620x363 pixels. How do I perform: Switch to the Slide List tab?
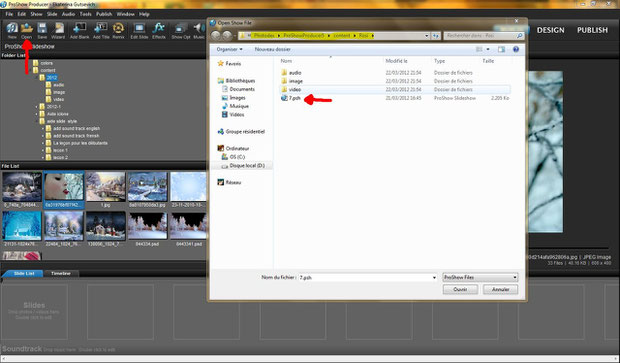click(24, 273)
